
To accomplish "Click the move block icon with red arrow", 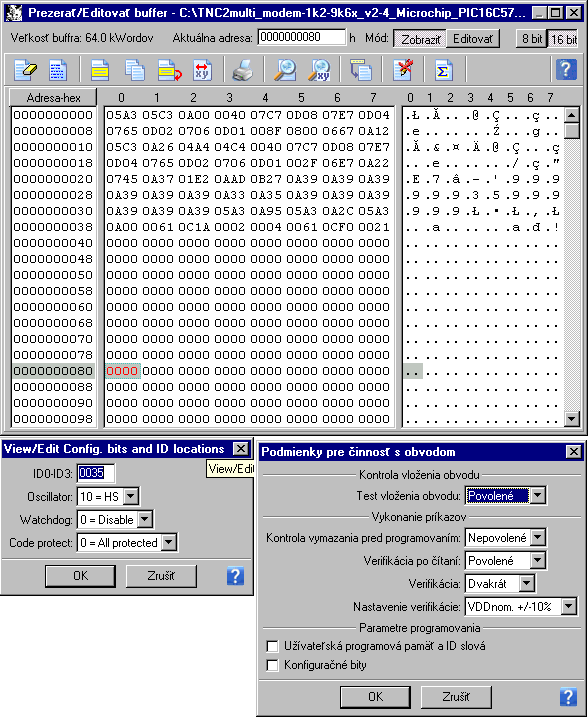I will [x=169, y=70].
